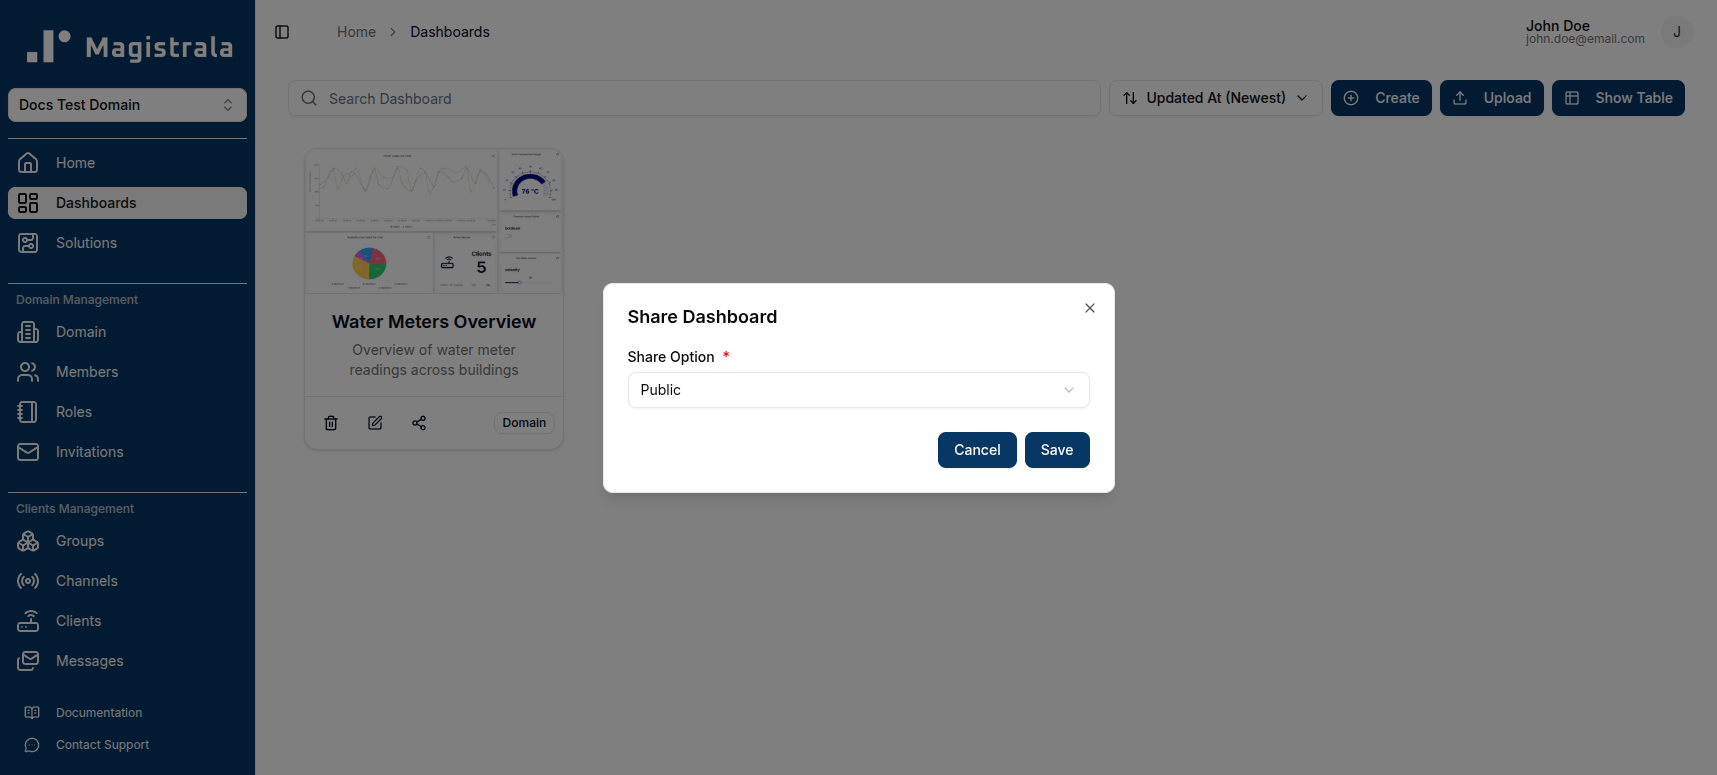Click the Show Table button
Viewport: 1717px width, 775px height.
tap(1618, 98)
